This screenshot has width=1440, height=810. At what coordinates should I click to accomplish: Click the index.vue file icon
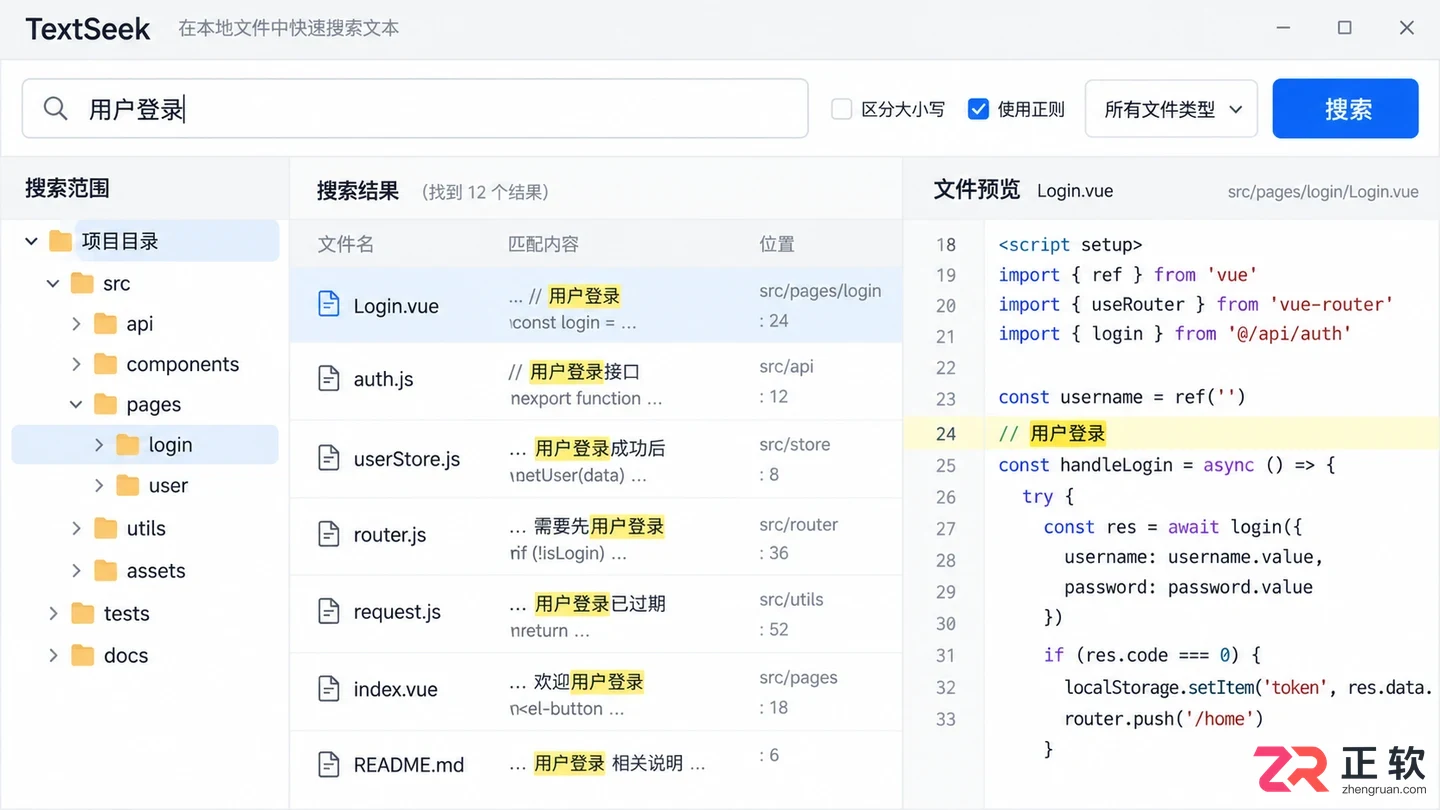[x=328, y=688]
